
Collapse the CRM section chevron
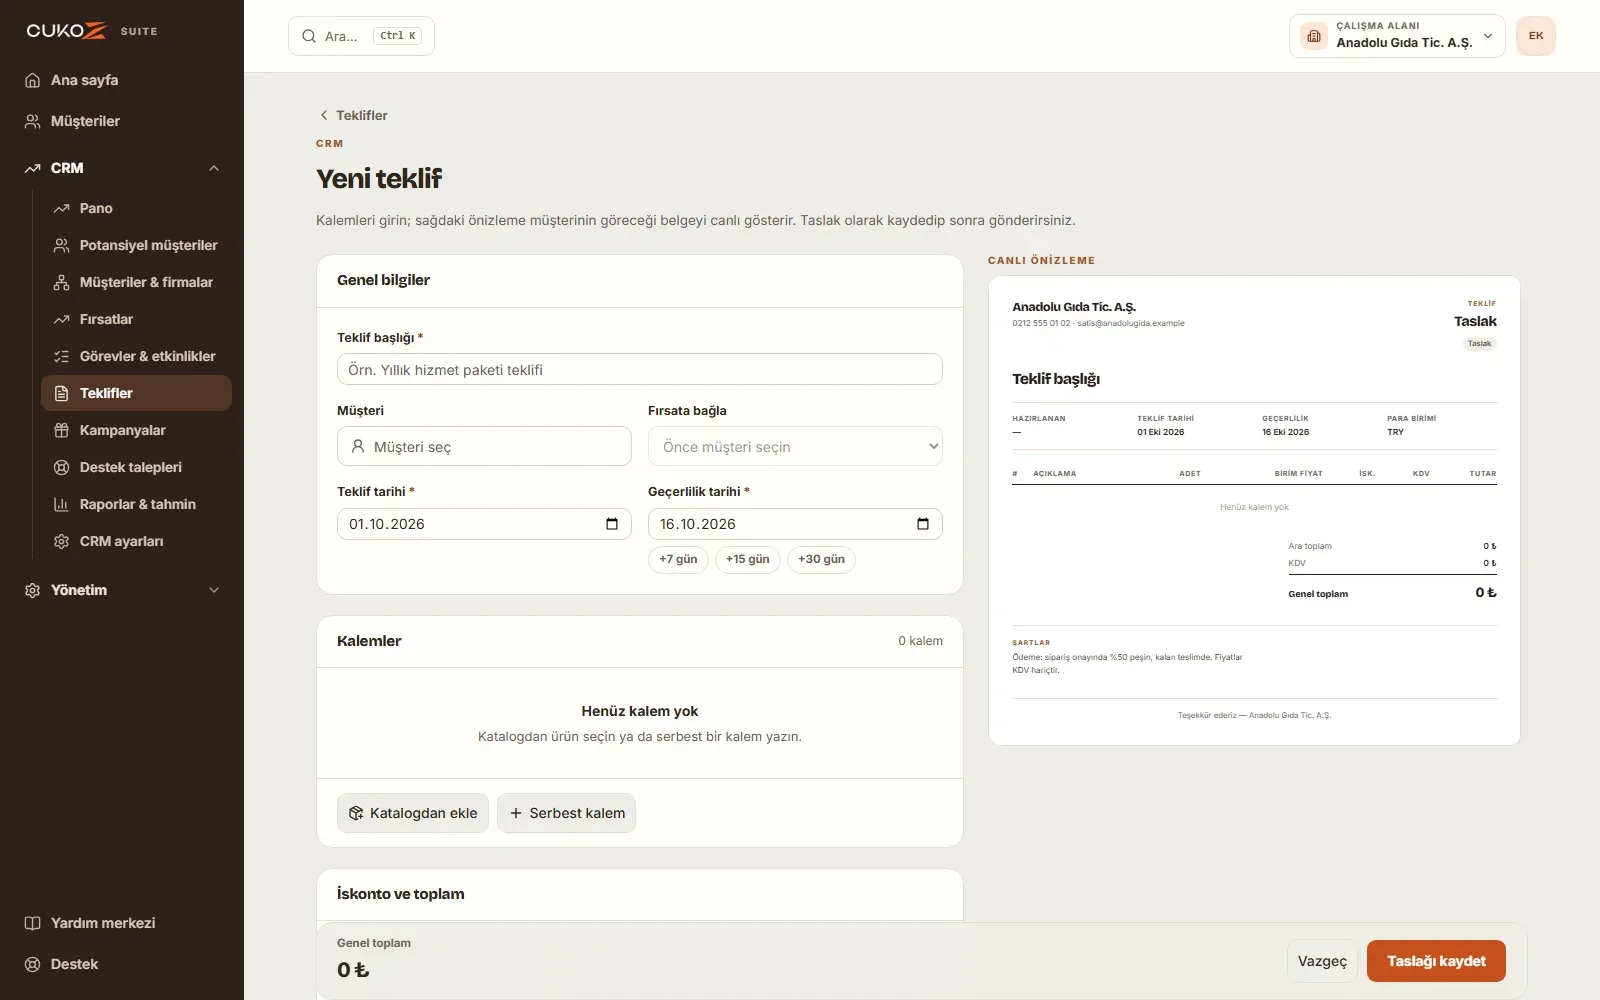pos(214,168)
